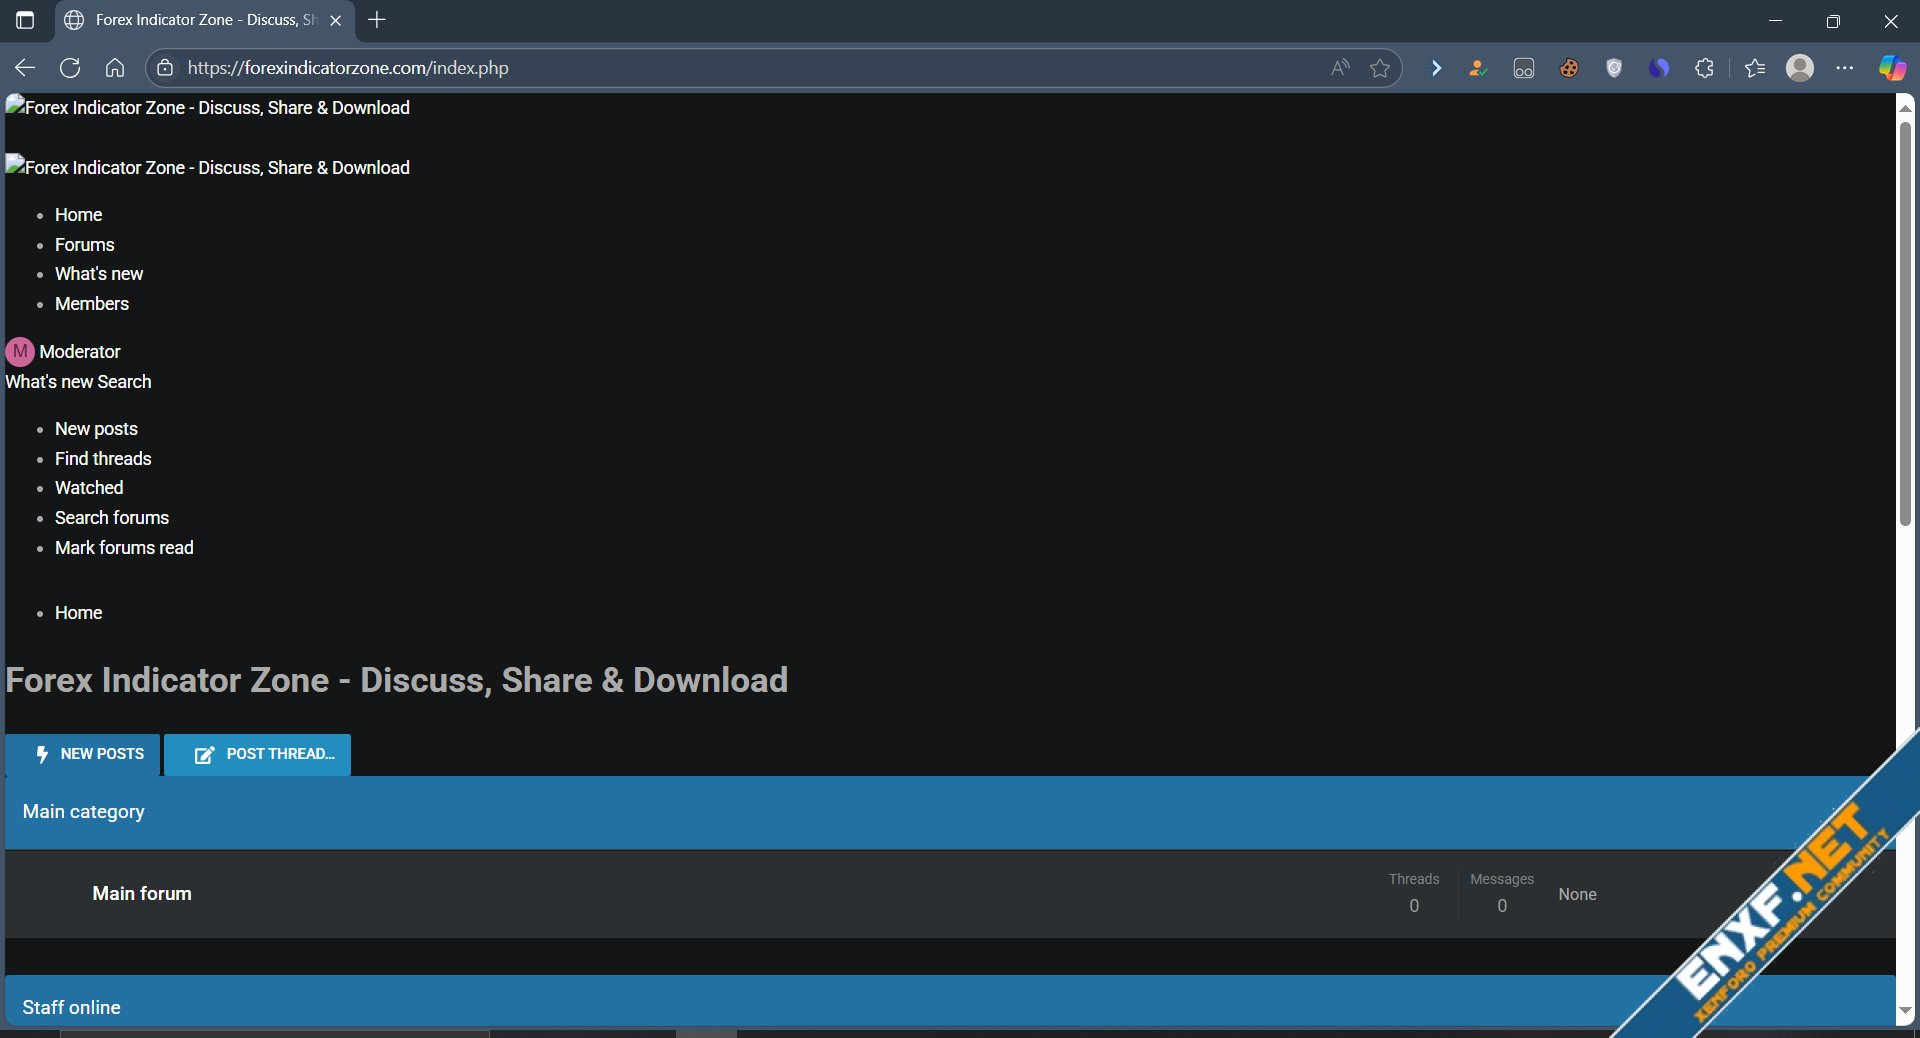Viewport: 1920px width, 1038px height.
Task: Open the cookie extension icon
Action: pyautogui.click(x=1569, y=68)
